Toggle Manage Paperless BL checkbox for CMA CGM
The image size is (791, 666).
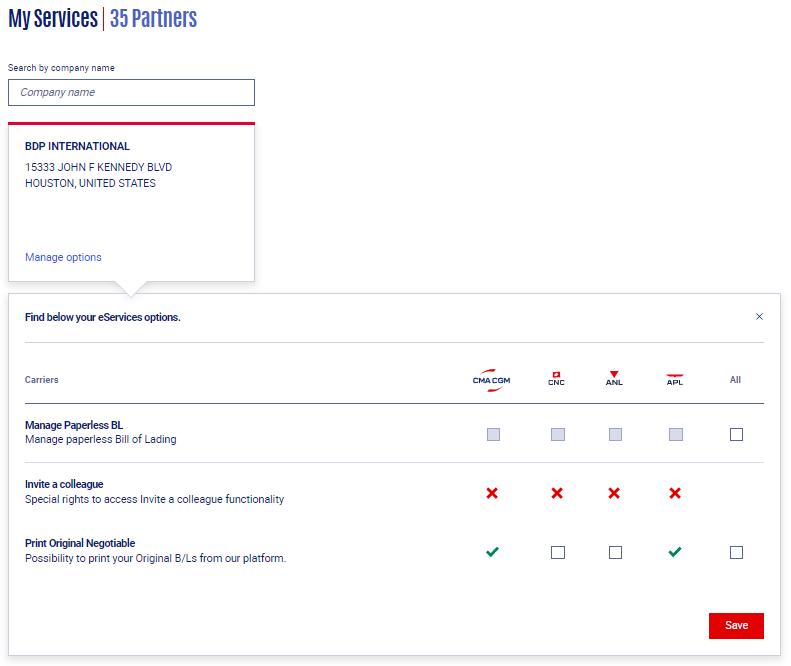tap(493, 434)
